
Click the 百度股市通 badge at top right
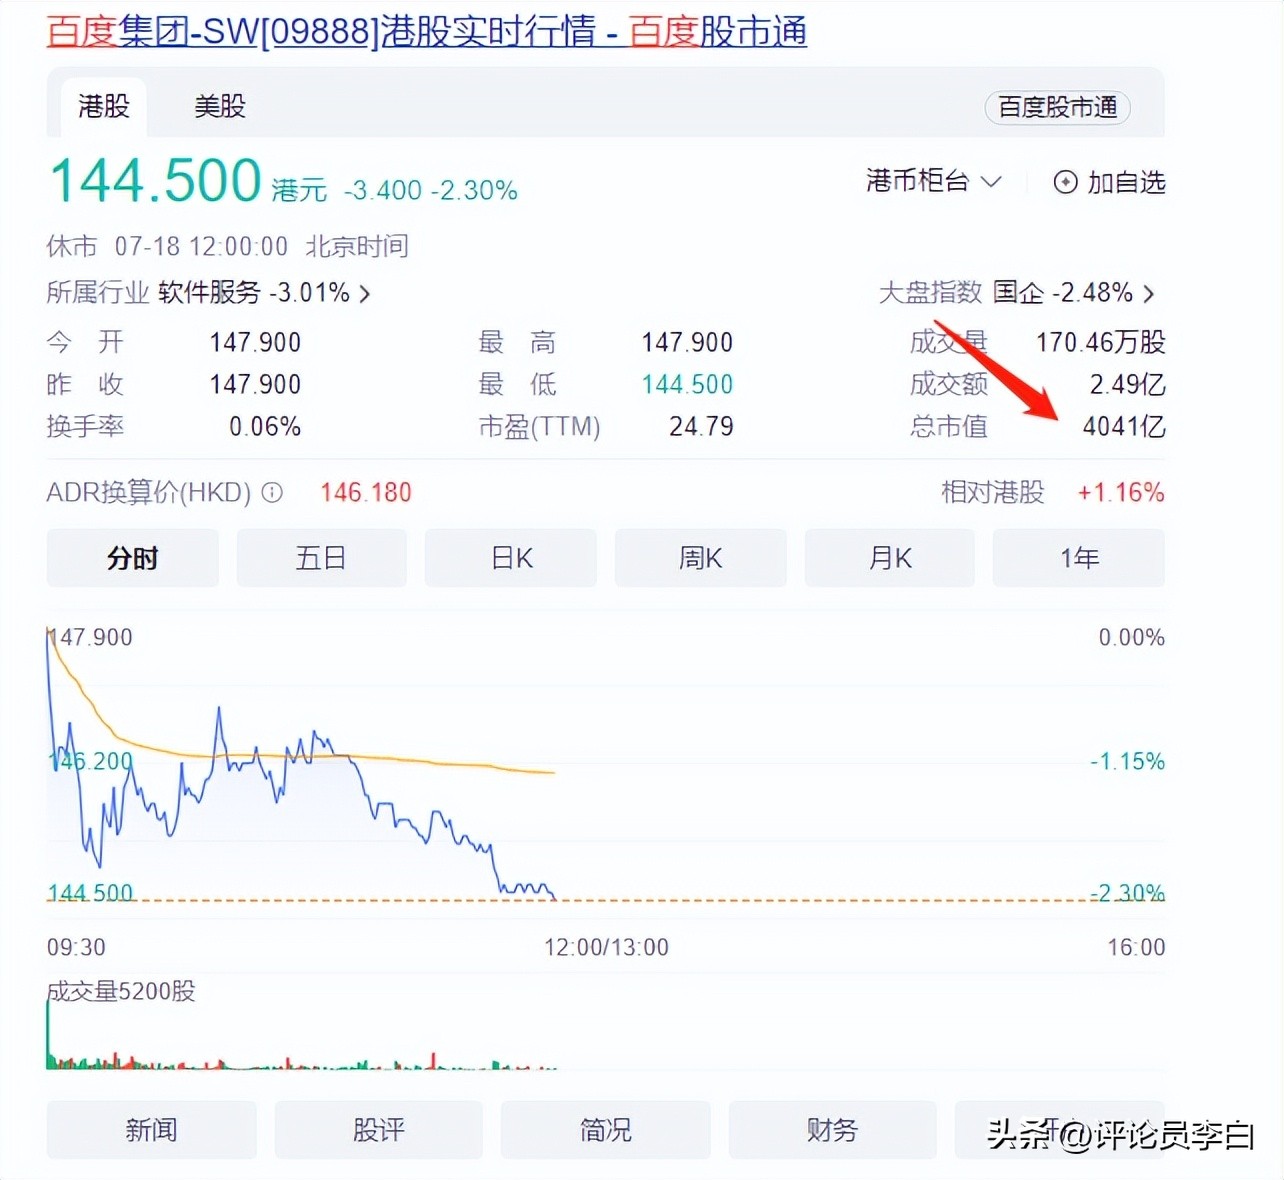tap(1056, 108)
